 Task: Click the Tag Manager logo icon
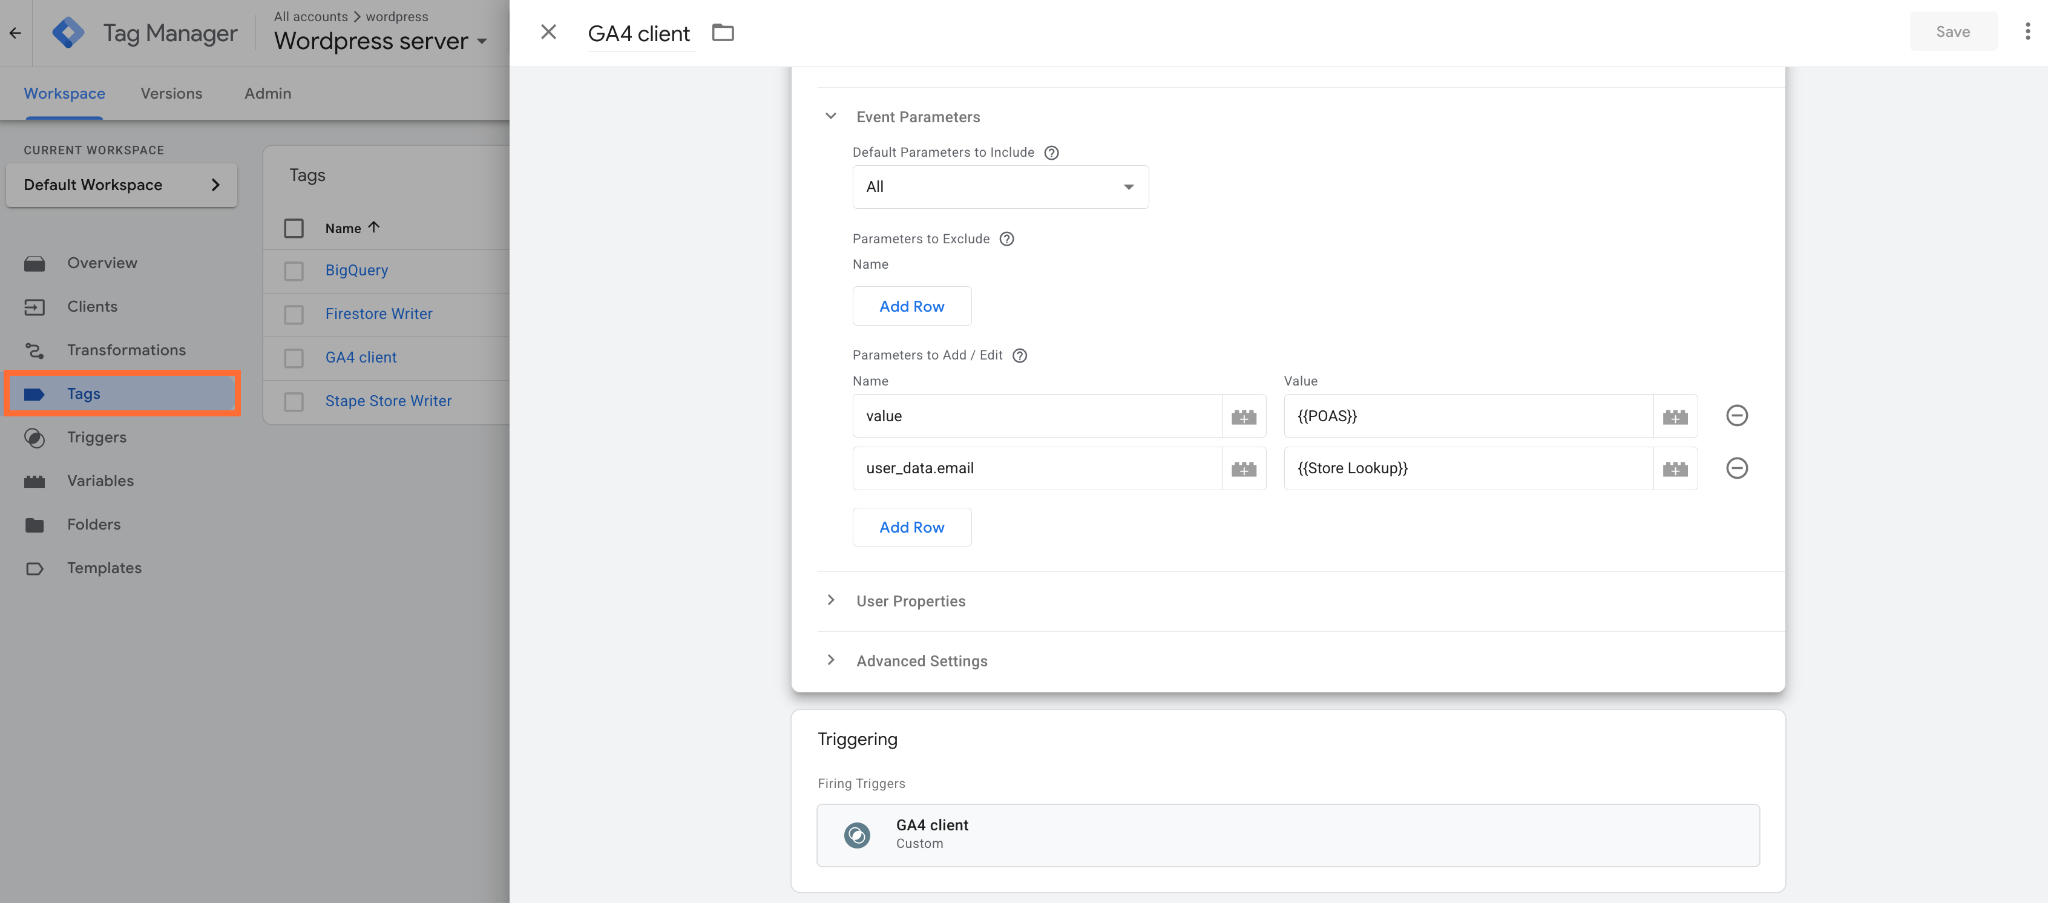coord(68,33)
